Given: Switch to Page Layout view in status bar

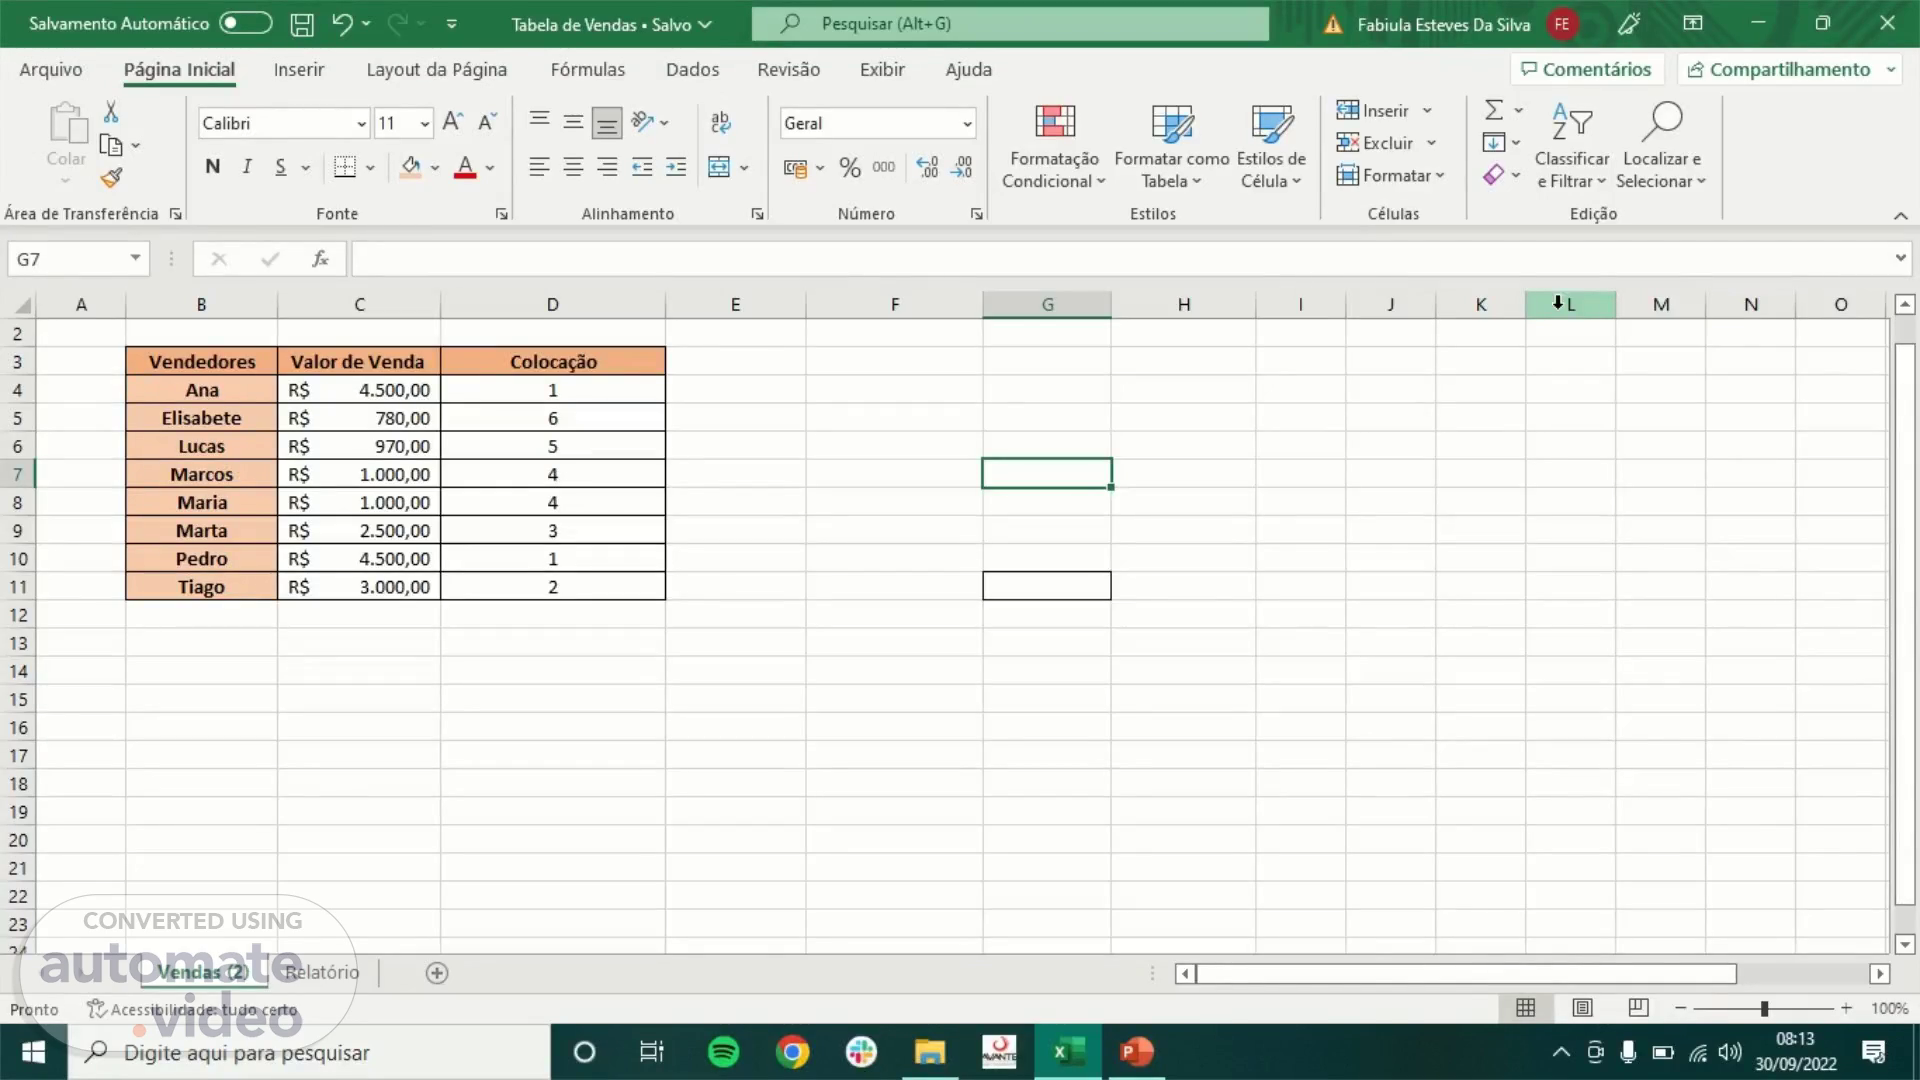Looking at the screenshot, I should tap(1582, 1008).
